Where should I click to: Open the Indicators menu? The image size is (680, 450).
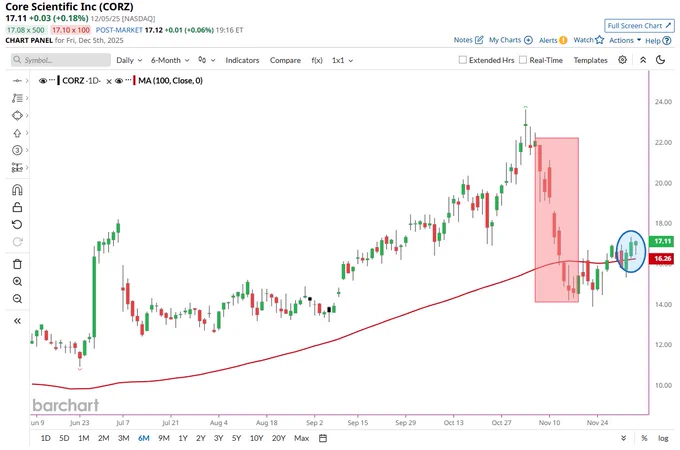[x=242, y=60]
